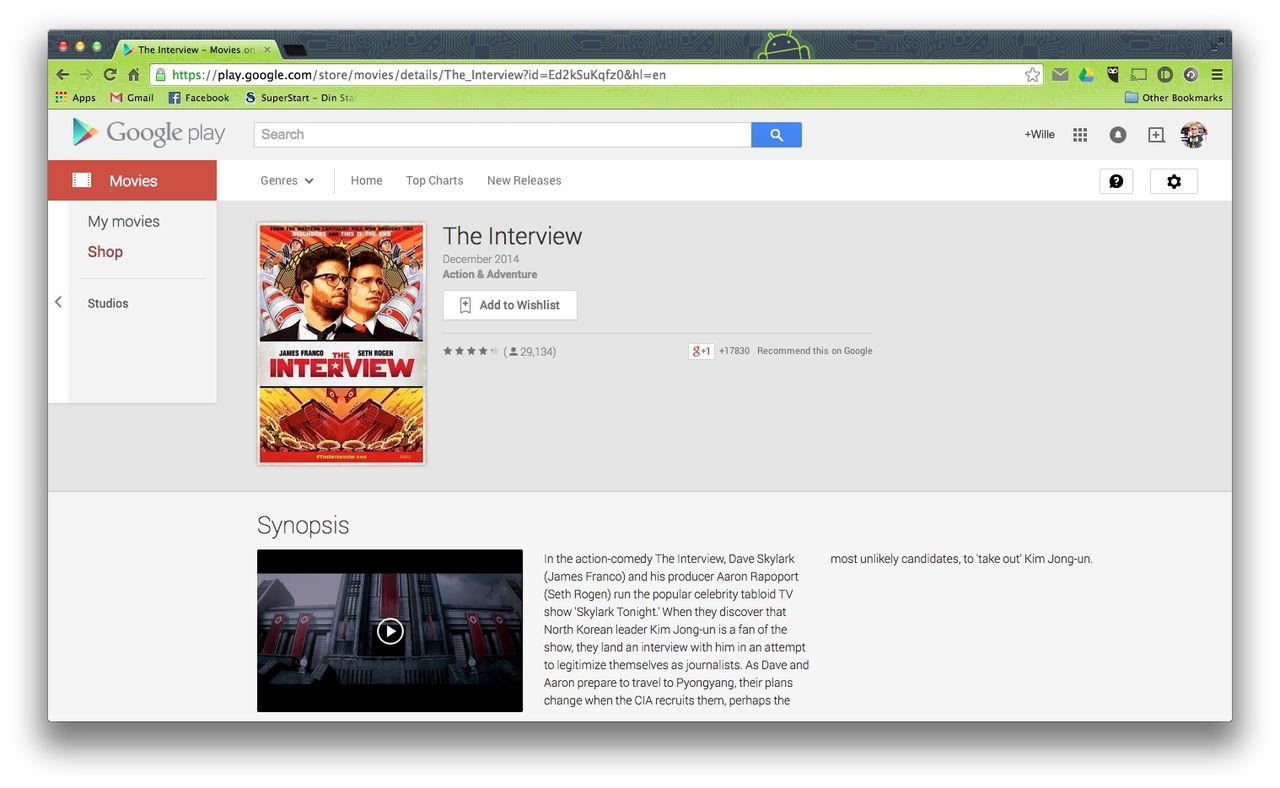Click the Google Cast extension icon

(x=1138, y=75)
